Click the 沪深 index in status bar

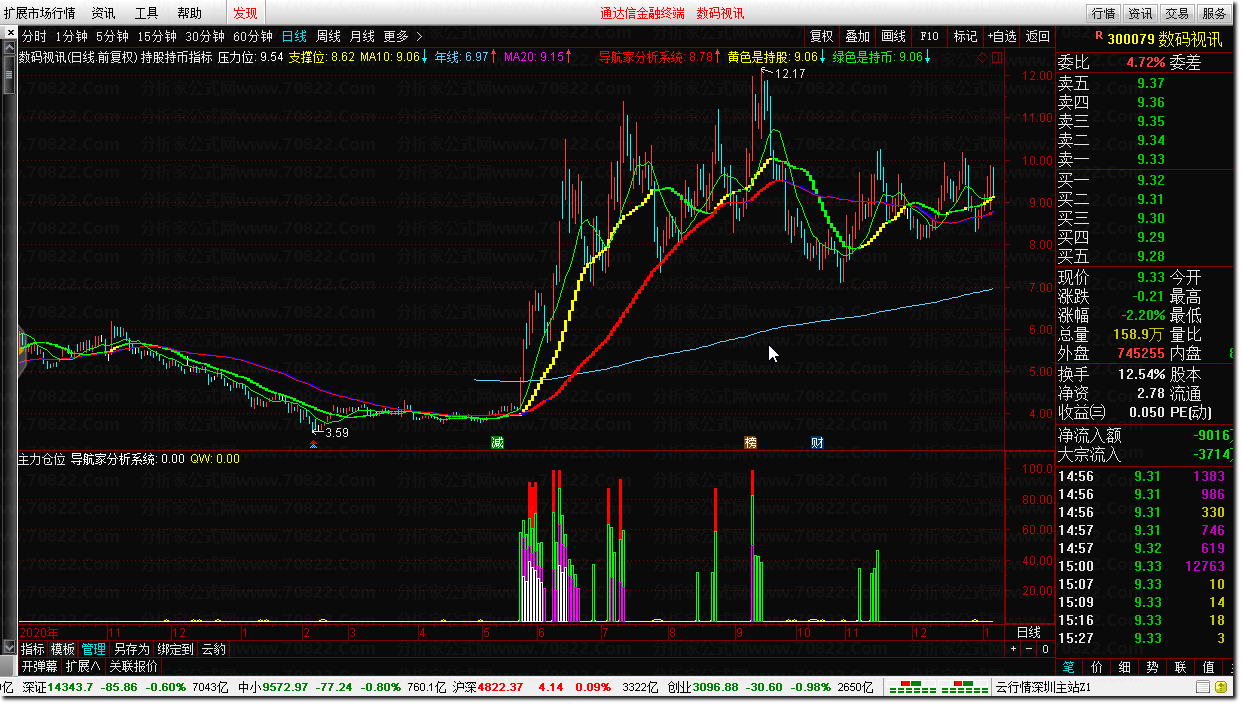point(464,688)
